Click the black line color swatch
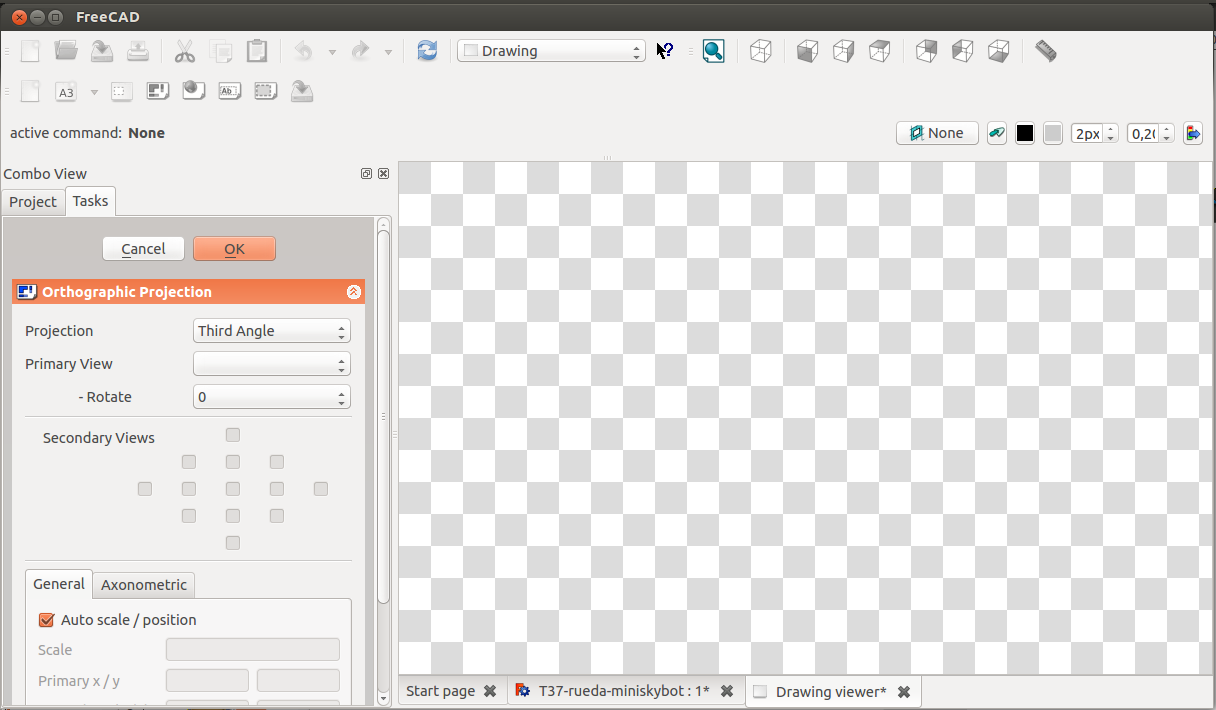 1025,134
